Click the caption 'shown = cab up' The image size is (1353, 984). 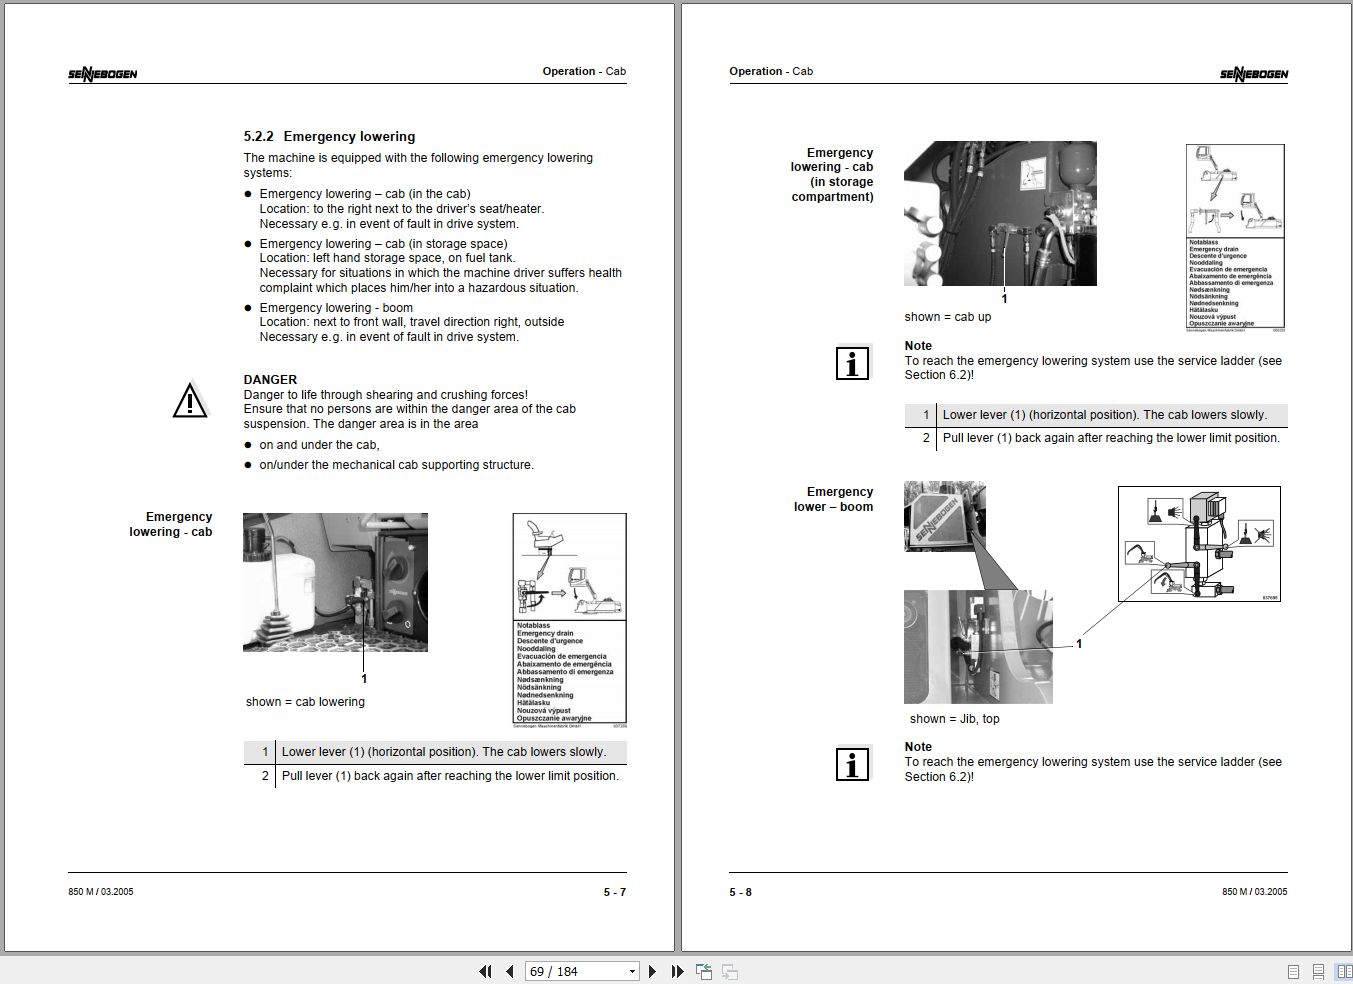[x=948, y=317]
